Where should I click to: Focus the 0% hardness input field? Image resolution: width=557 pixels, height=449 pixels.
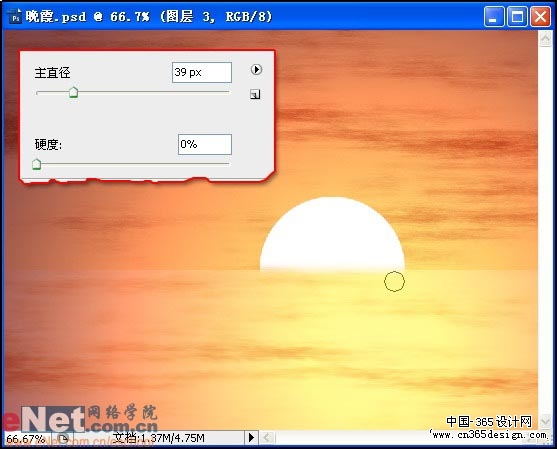click(205, 144)
